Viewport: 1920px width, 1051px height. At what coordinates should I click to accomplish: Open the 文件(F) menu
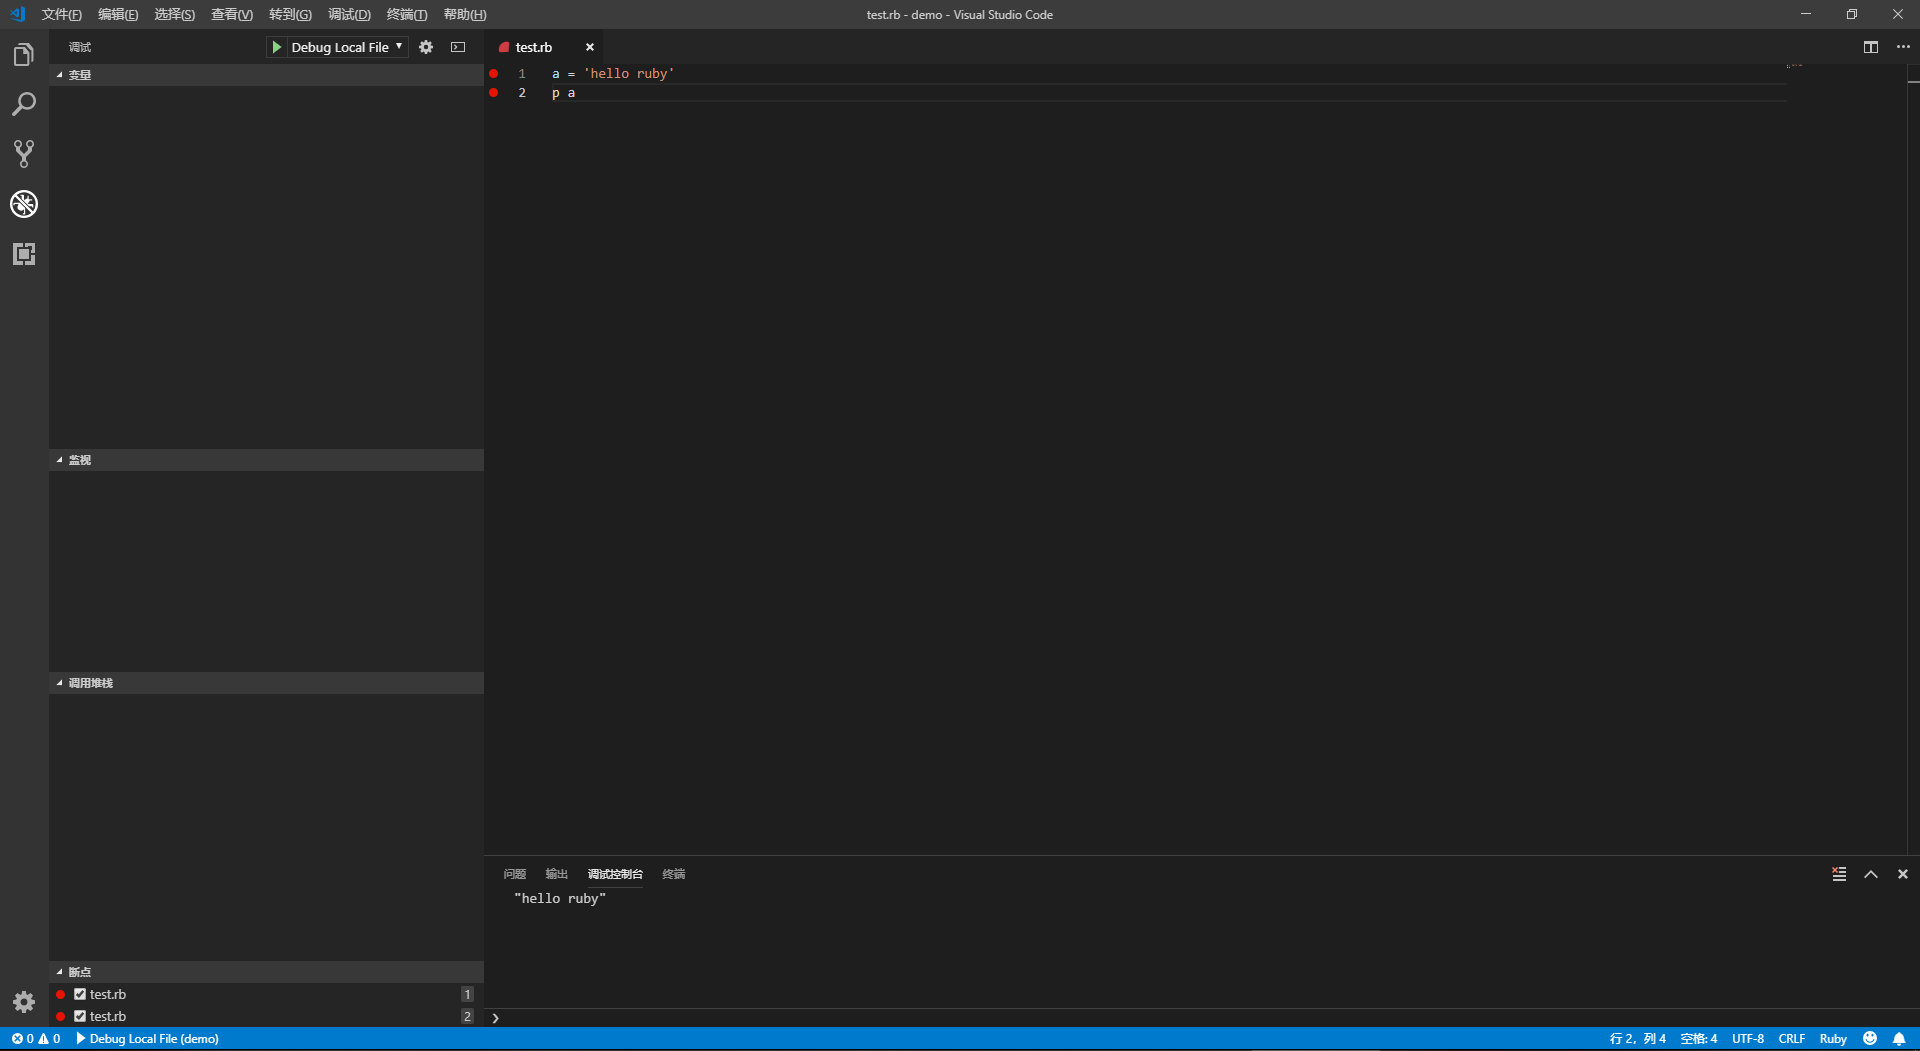pos(61,14)
